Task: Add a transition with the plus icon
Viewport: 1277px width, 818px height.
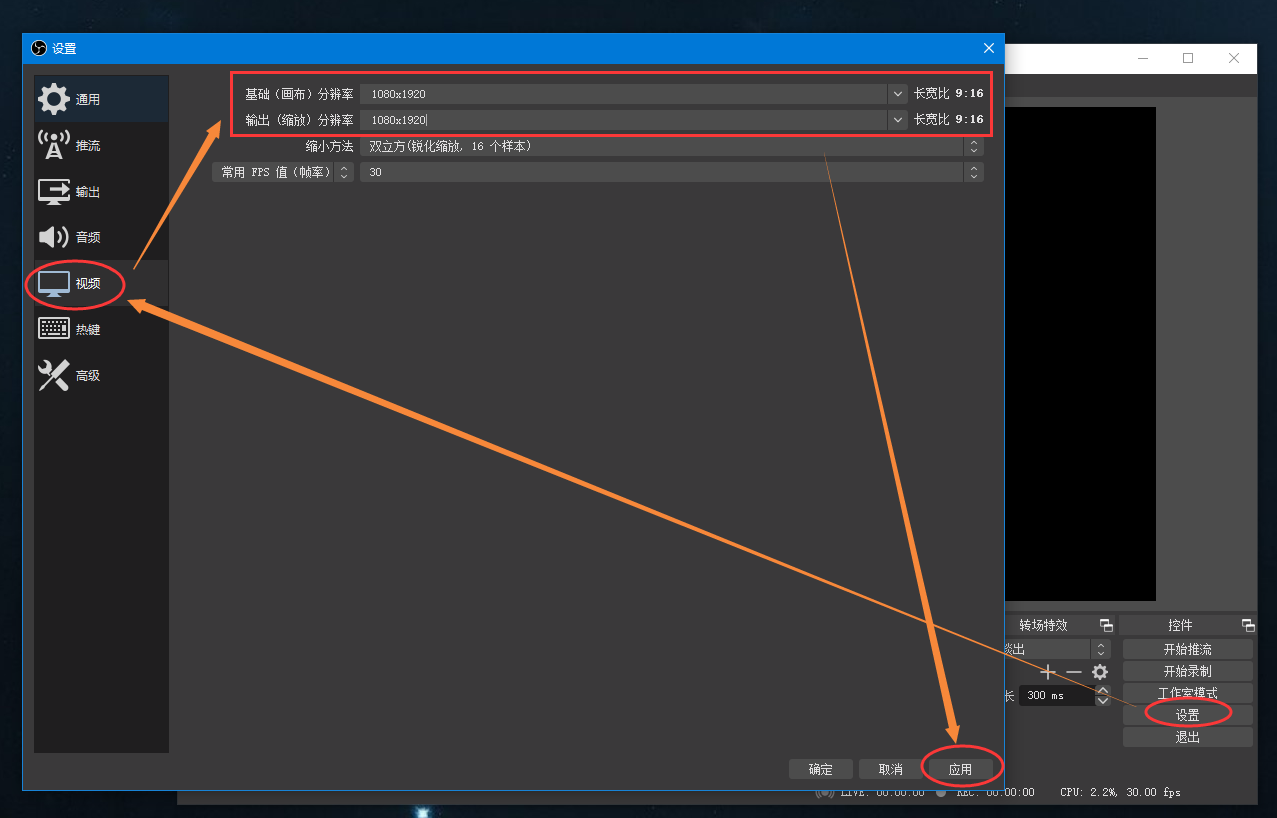Action: coord(1048,672)
